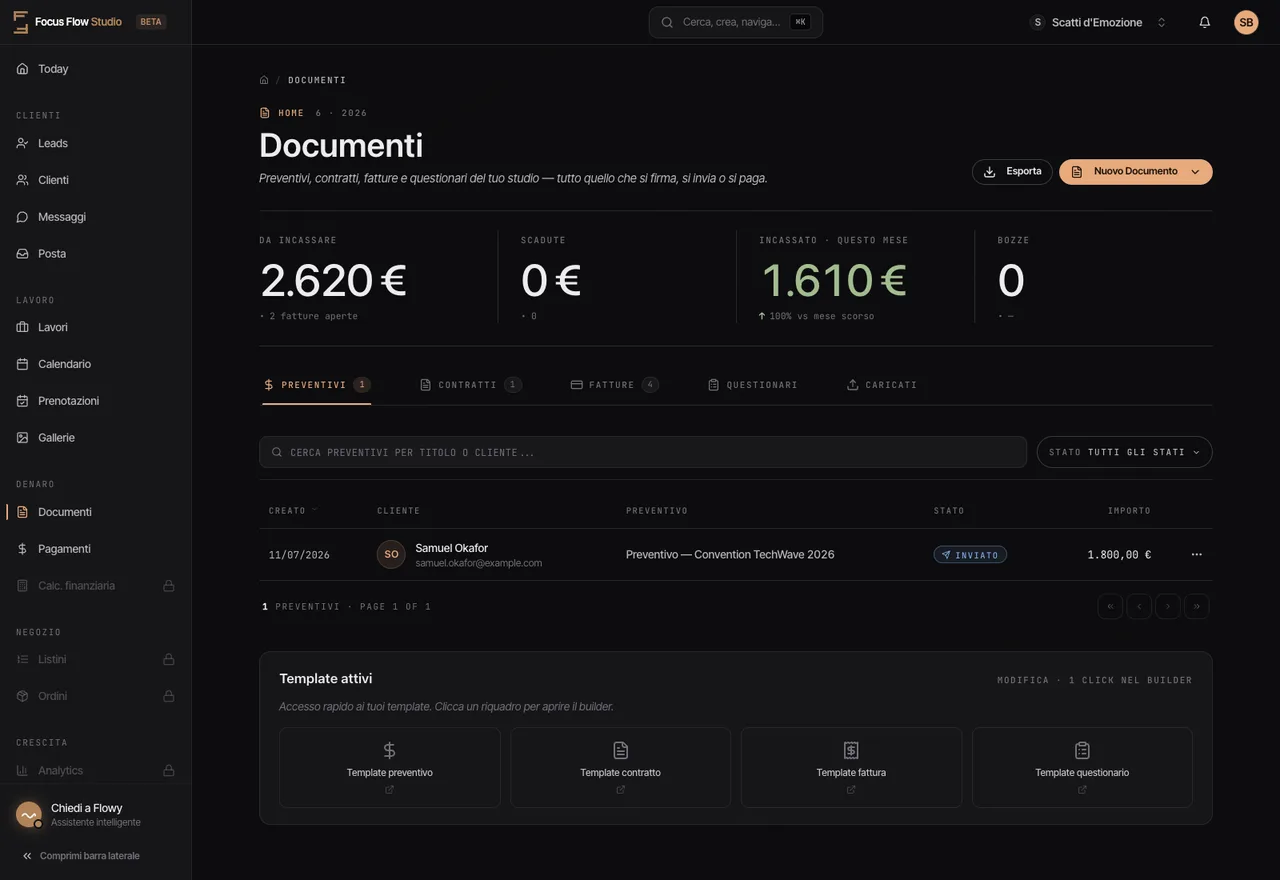Open Leads in the sidebar
The image size is (1280, 880).
pyautogui.click(x=95, y=143)
